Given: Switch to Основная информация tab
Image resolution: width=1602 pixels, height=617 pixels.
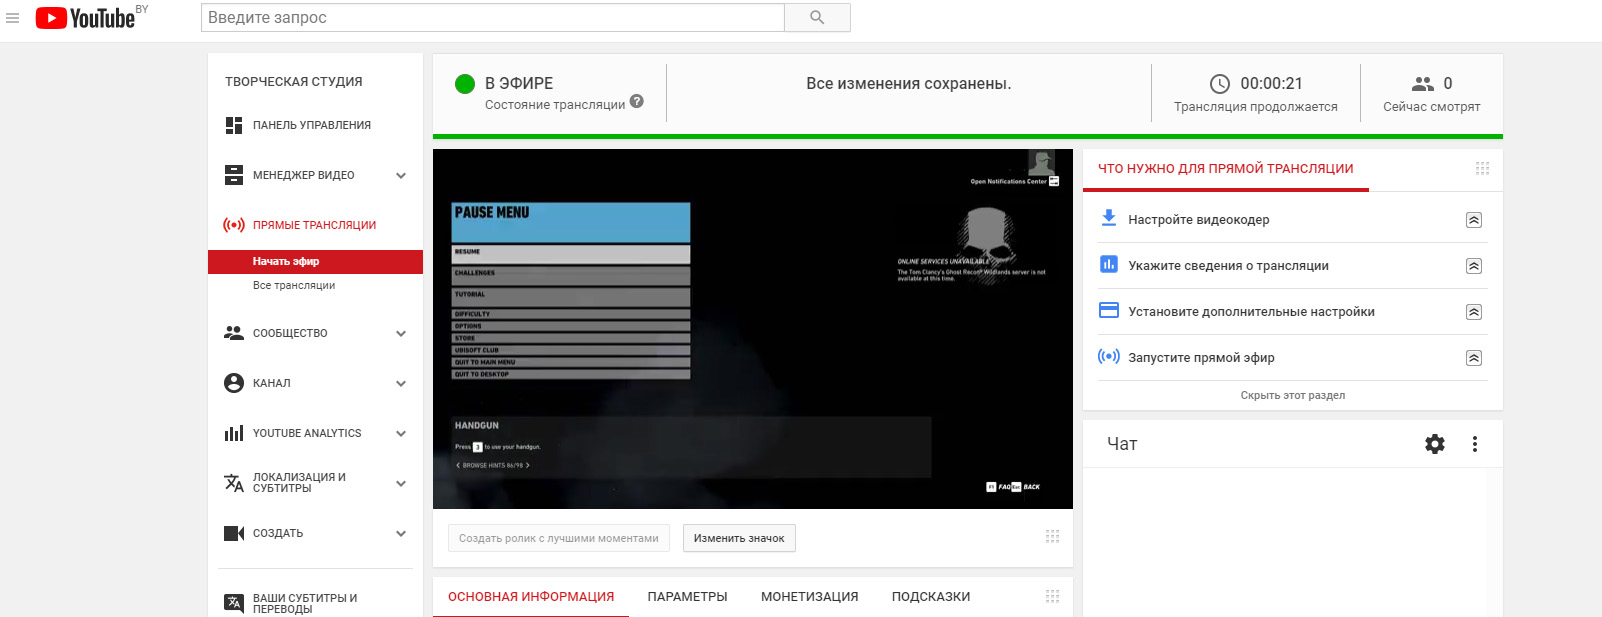Looking at the screenshot, I should click(531, 596).
